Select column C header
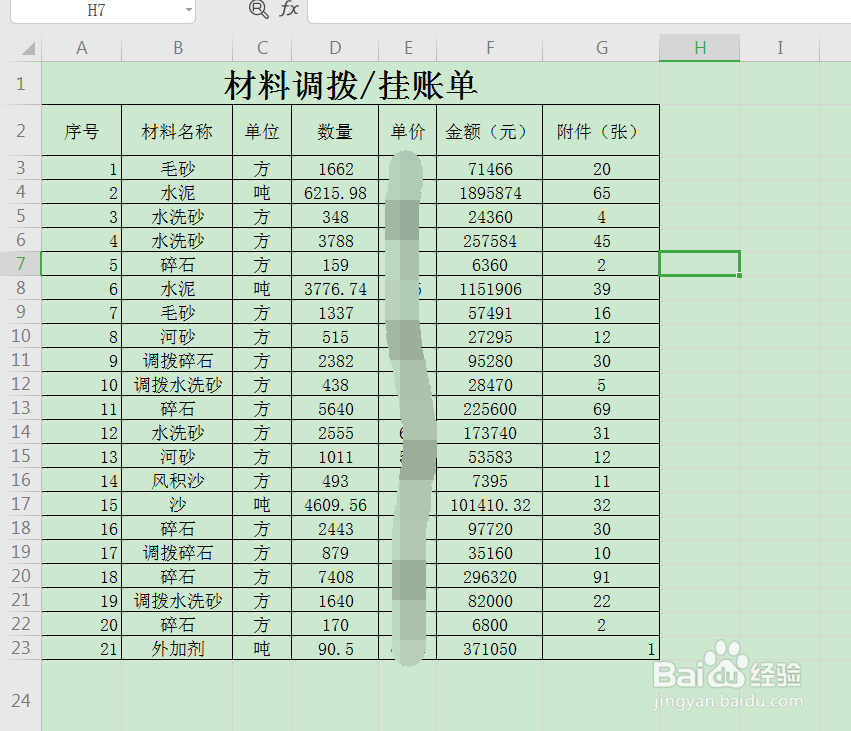The height and width of the screenshot is (731, 851). (262, 48)
